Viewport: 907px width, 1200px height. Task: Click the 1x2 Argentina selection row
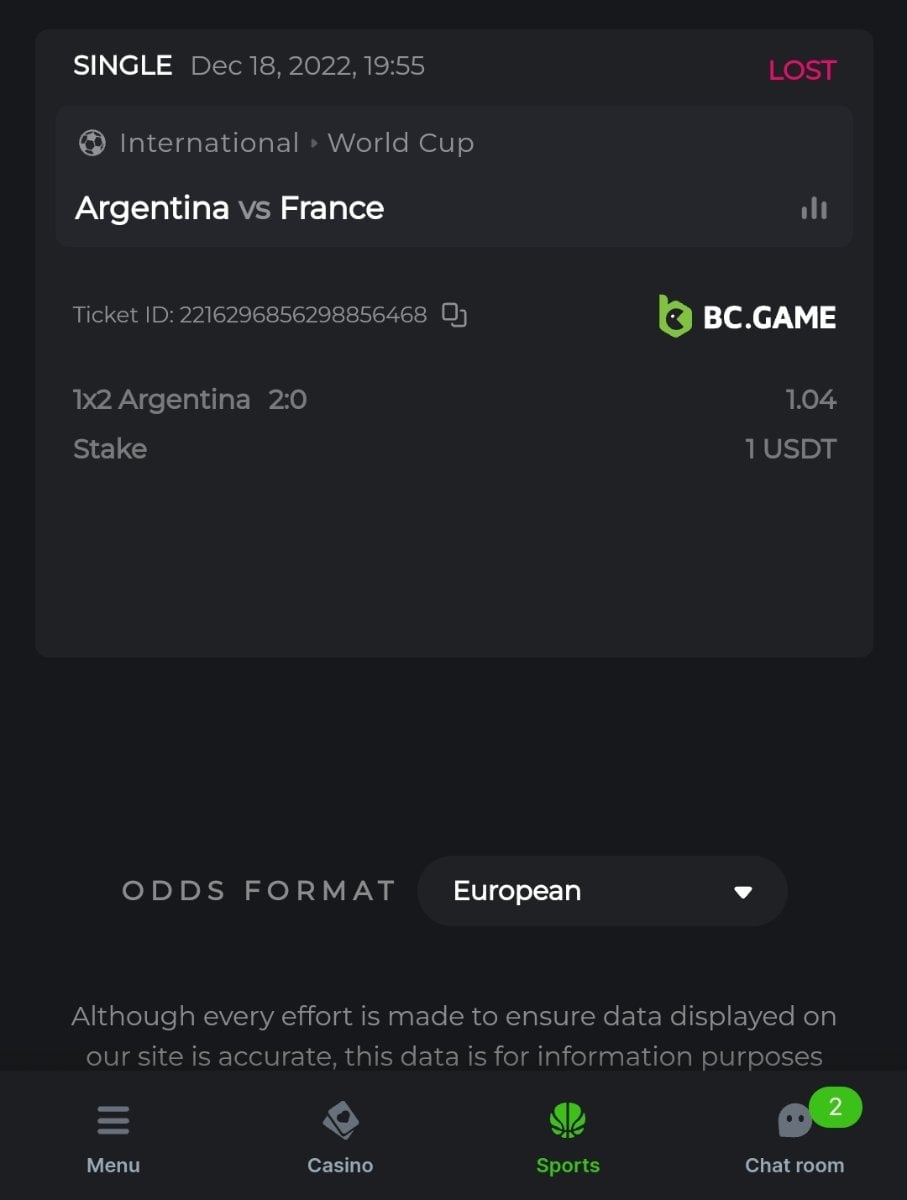coord(190,400)
